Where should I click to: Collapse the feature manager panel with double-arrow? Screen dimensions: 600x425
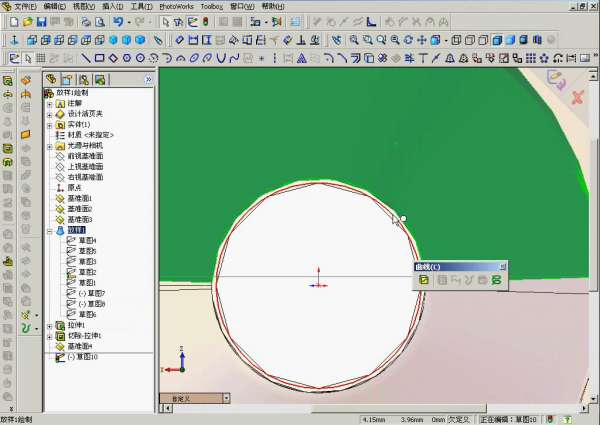tap(148, 79)
